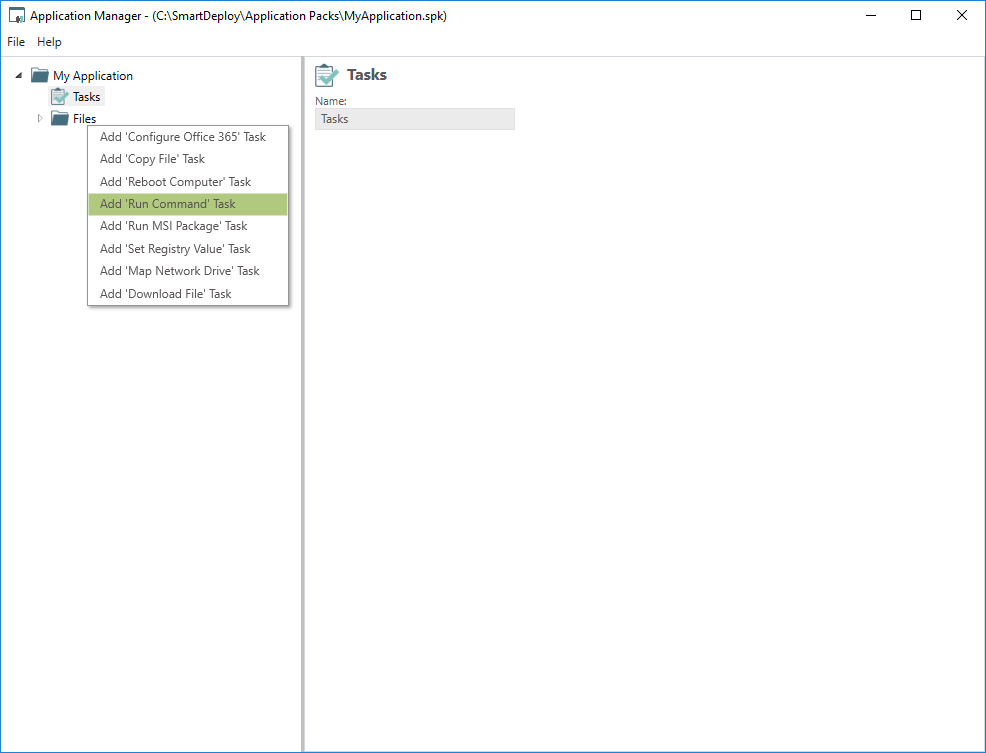Choose Add 'Copy File' Task

(187, 159)
